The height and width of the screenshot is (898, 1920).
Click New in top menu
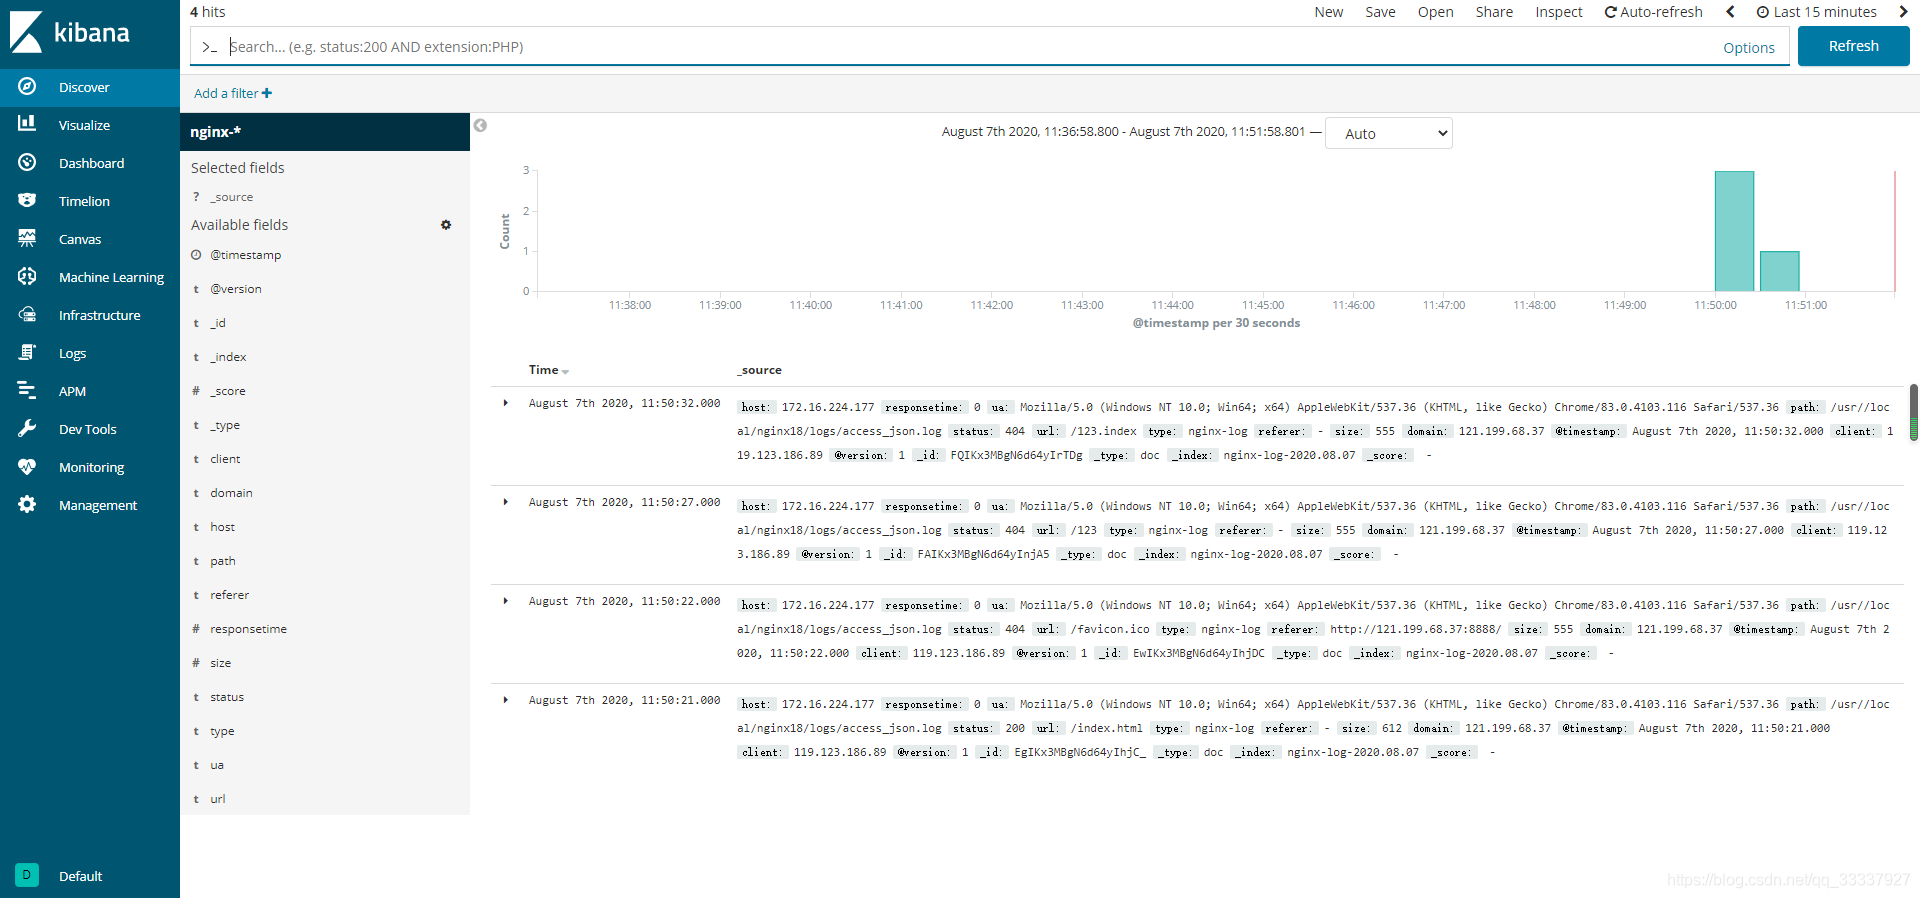[1329, 12]
